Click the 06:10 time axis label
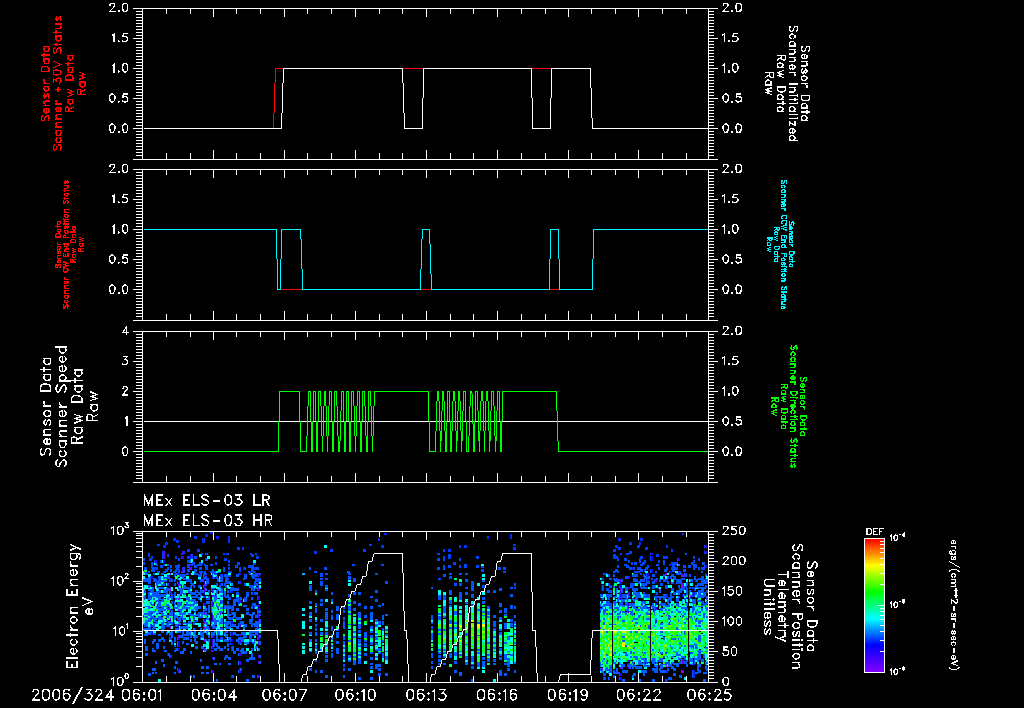This screenshot has height=708, width=1024. pos(356,695)
